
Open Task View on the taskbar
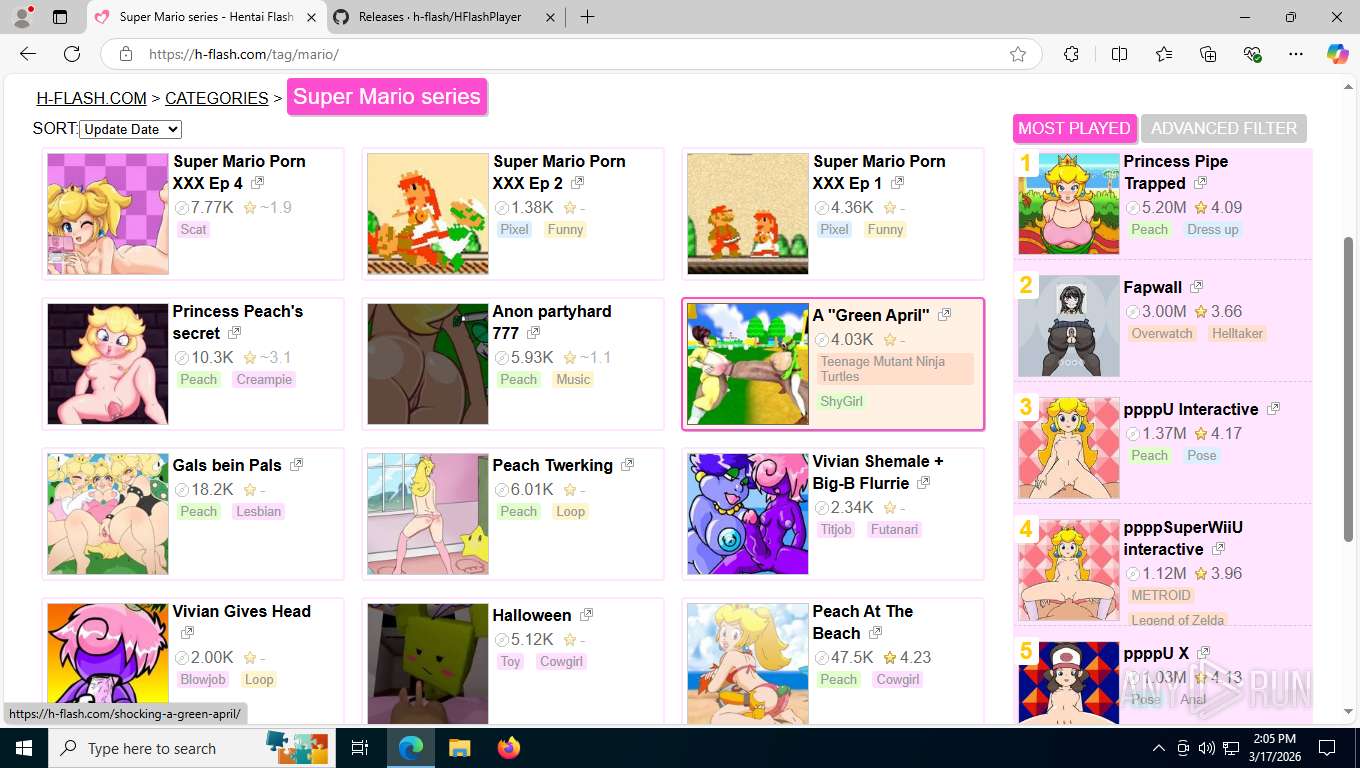360,748
